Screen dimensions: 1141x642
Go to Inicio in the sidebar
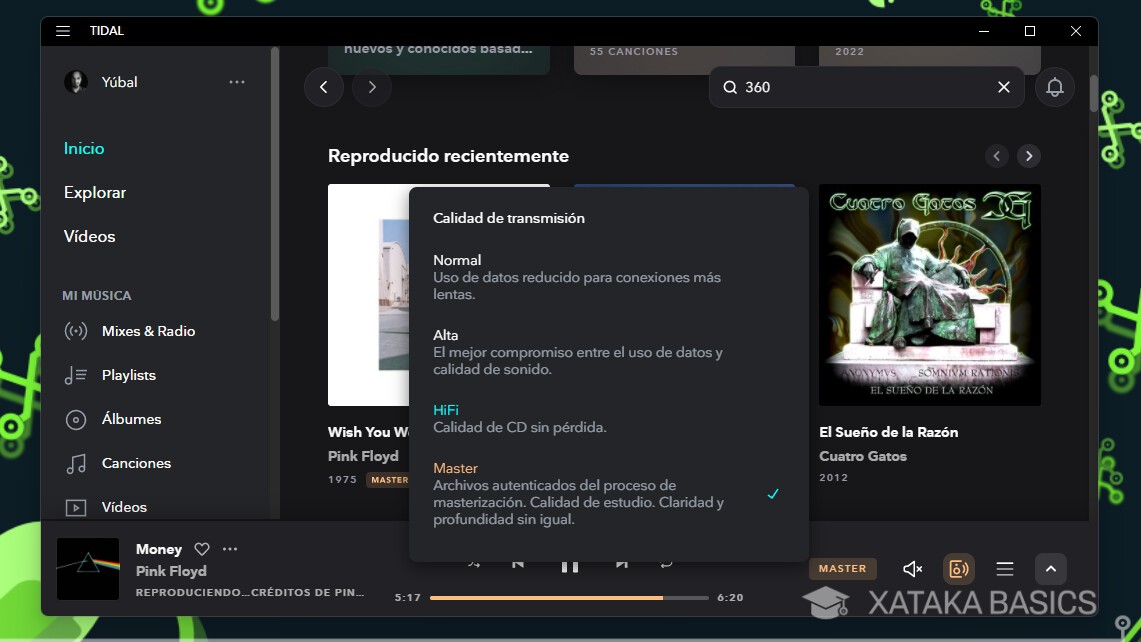pos(84,148)
